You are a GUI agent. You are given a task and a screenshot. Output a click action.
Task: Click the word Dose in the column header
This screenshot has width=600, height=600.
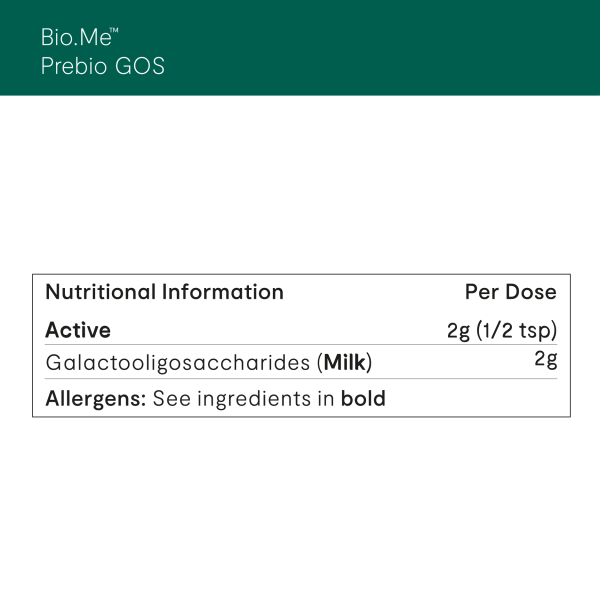[530, 292]
